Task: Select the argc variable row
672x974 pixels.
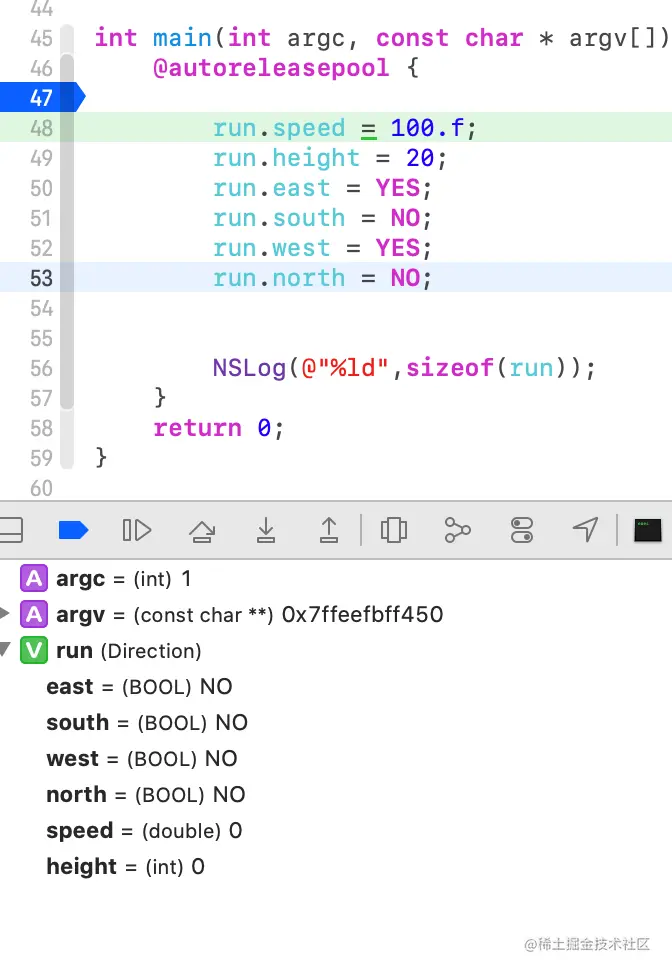Action: 336,579
